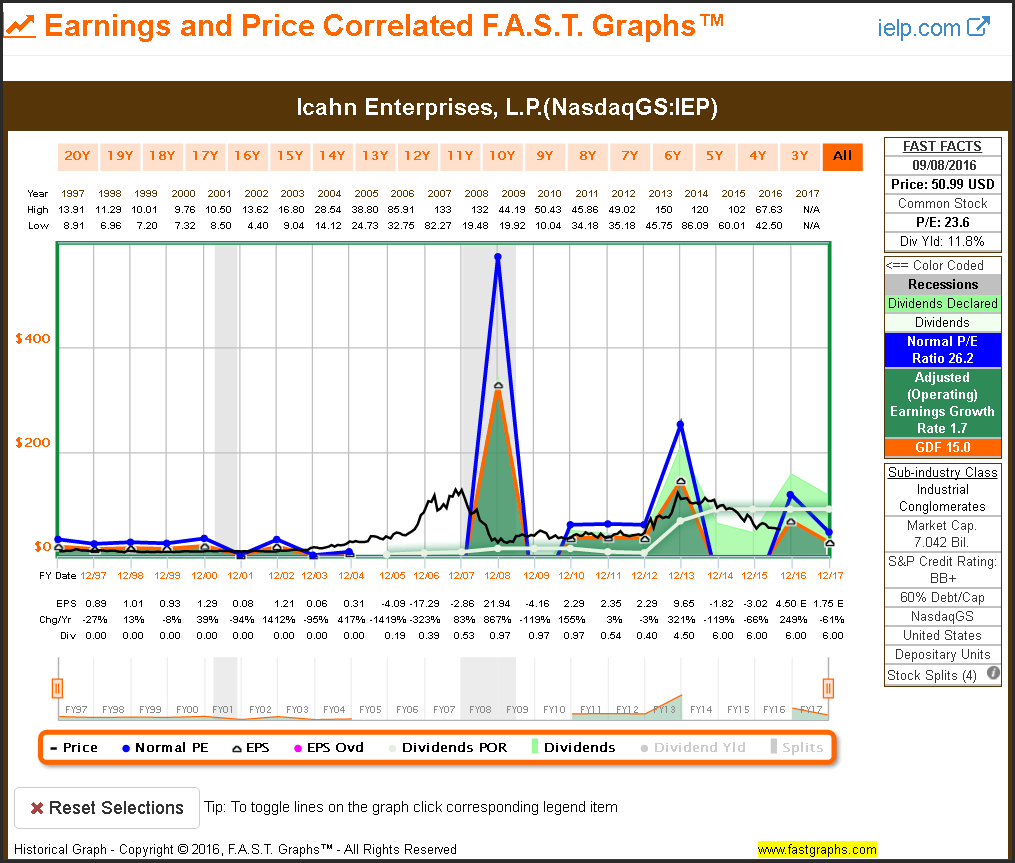This screenshot has height=863, width=1015.
Task: Toggle Dividends POR legend item
Action: coord(446,747)
